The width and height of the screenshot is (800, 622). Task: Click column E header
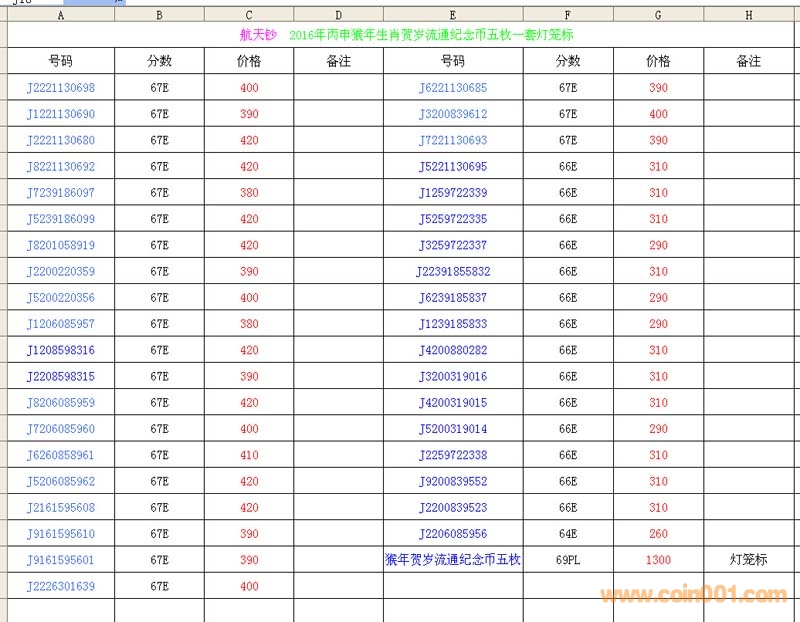click(x=453, y=15)
